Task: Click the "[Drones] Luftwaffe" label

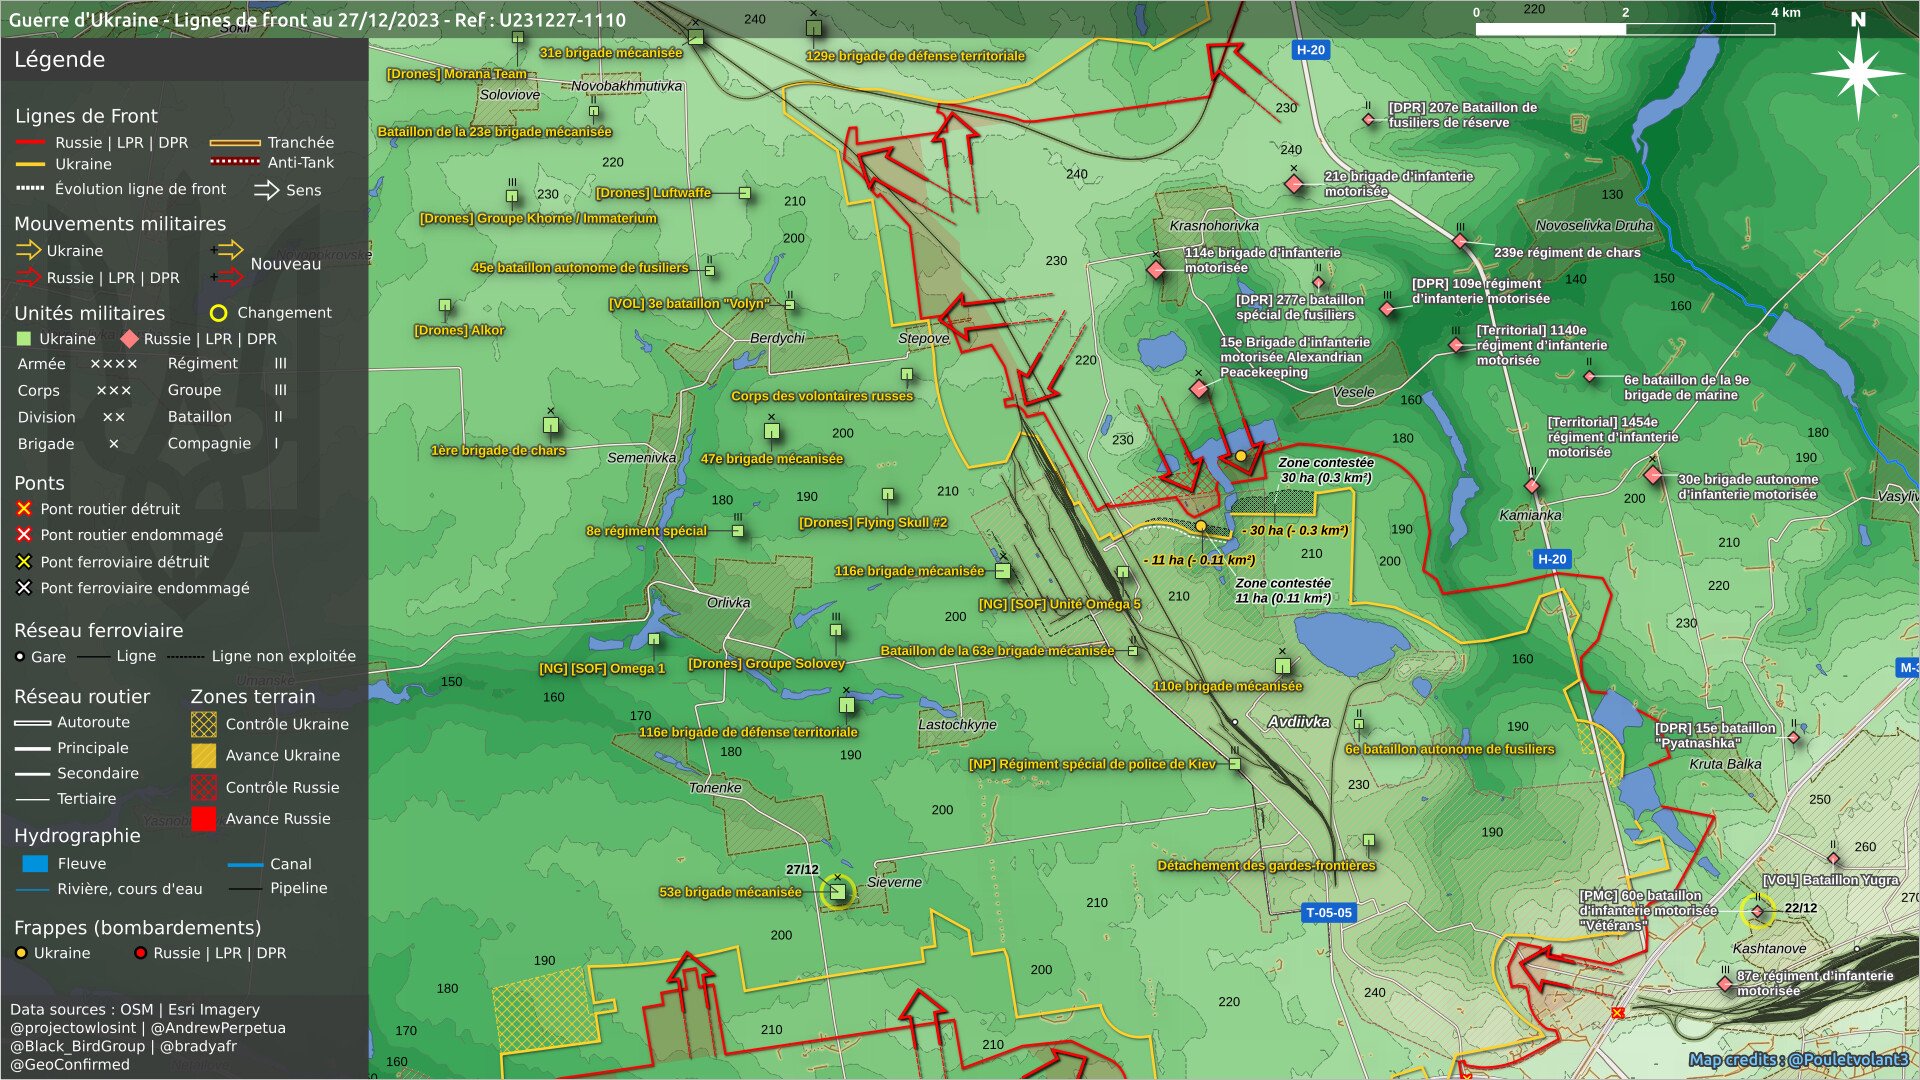Action: coord(654,193)
